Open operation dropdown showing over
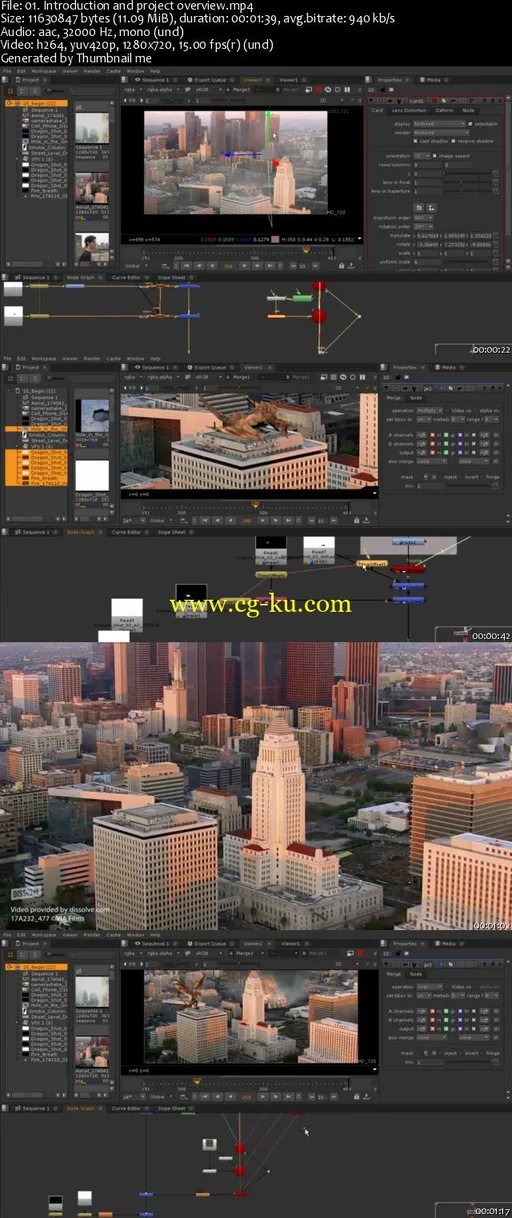This screenshot has height=1218, width=512. [430, 987]
